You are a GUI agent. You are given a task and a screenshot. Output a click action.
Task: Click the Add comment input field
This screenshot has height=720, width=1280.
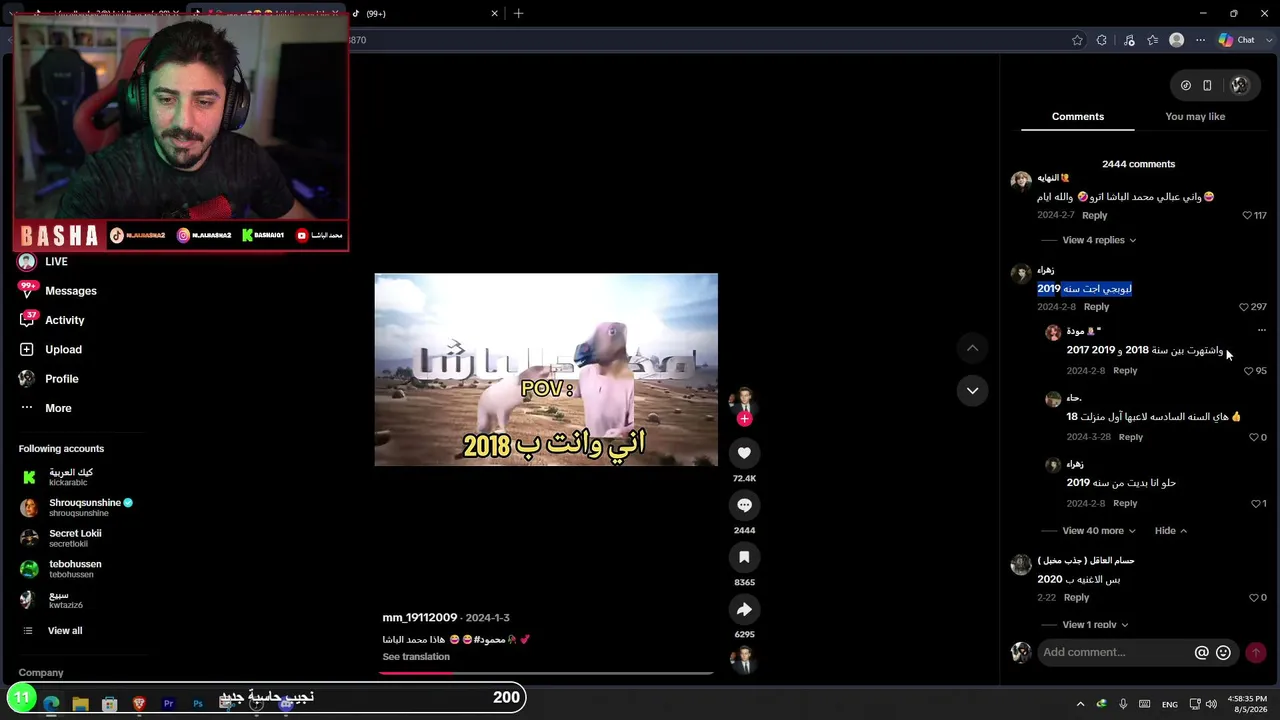(1114, 652)
